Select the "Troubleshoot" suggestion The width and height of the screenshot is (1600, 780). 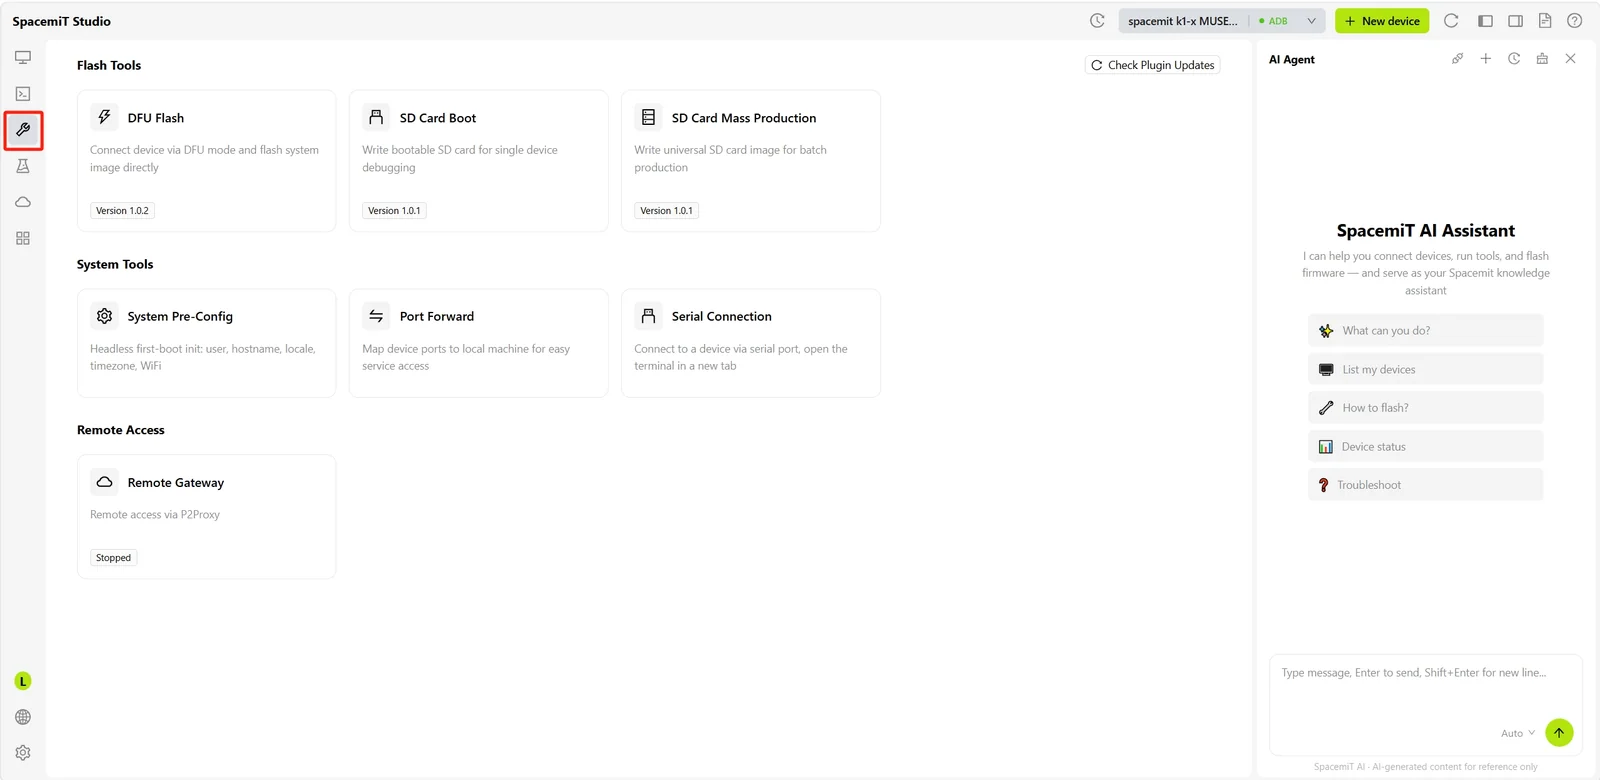(1425, 485)
